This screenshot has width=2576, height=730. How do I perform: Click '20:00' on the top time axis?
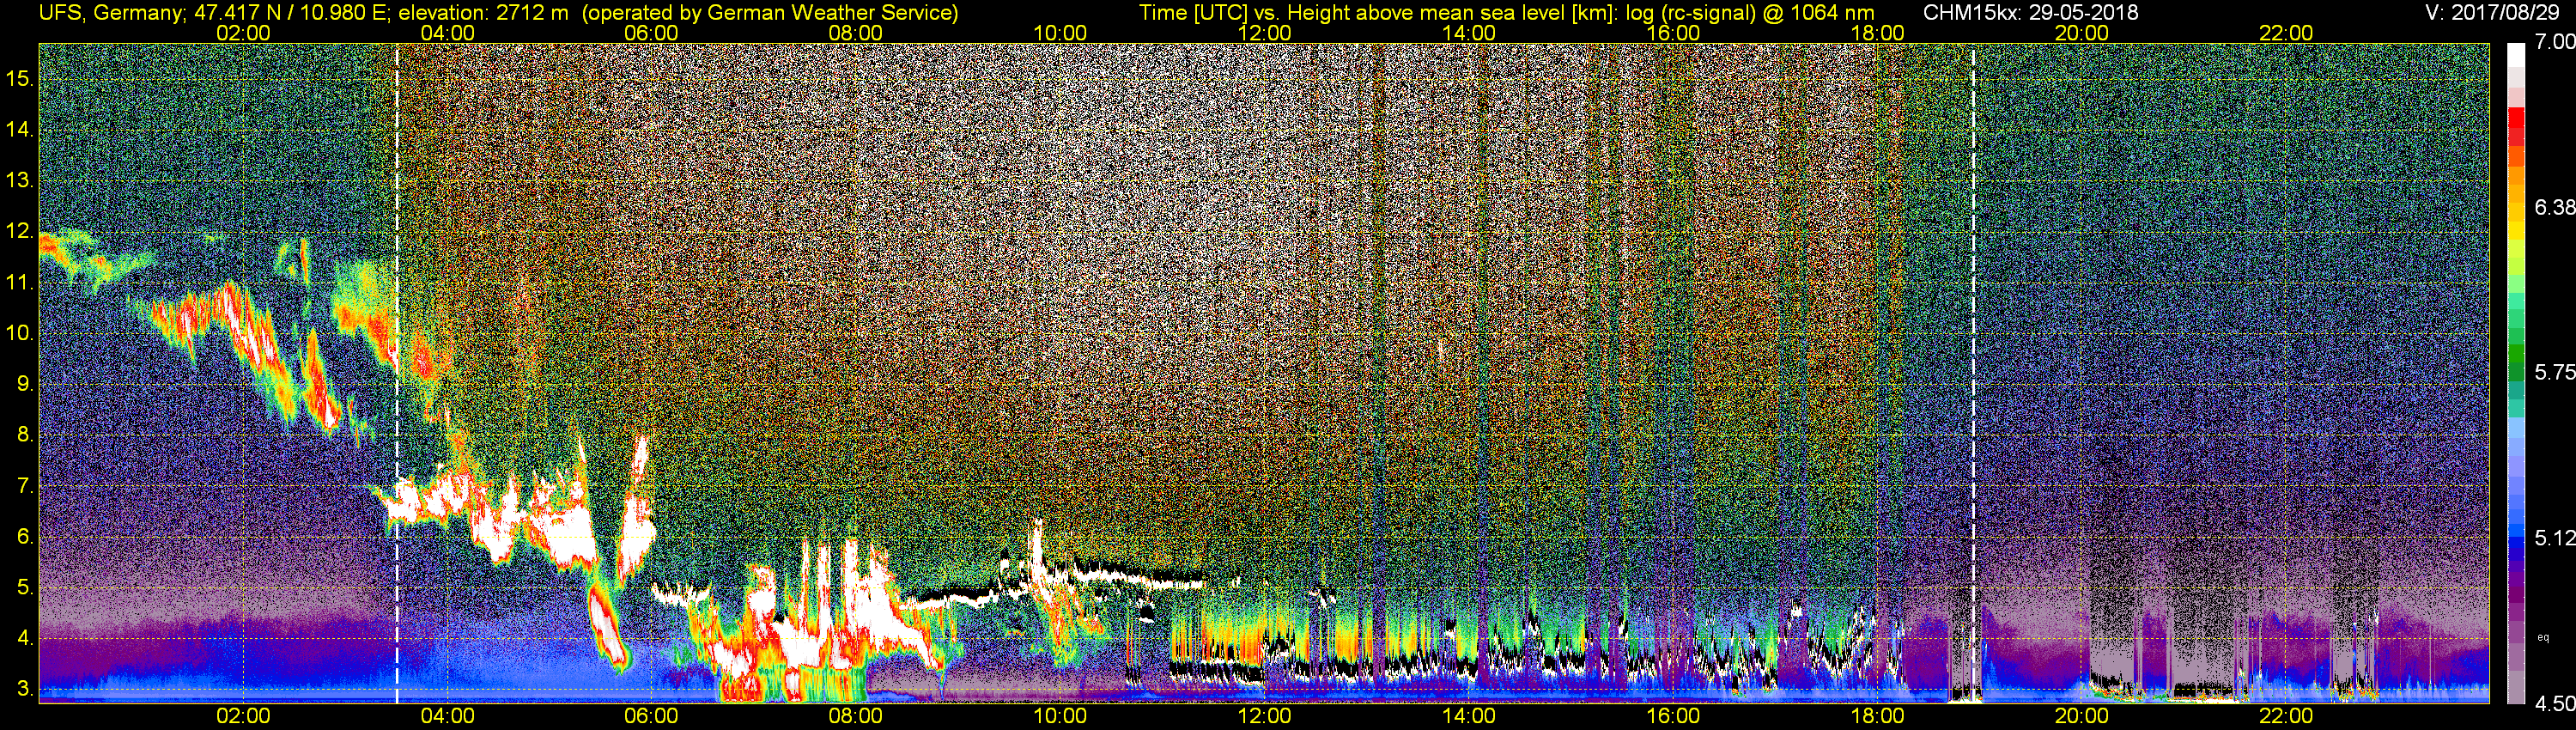tap(2082, 33)
